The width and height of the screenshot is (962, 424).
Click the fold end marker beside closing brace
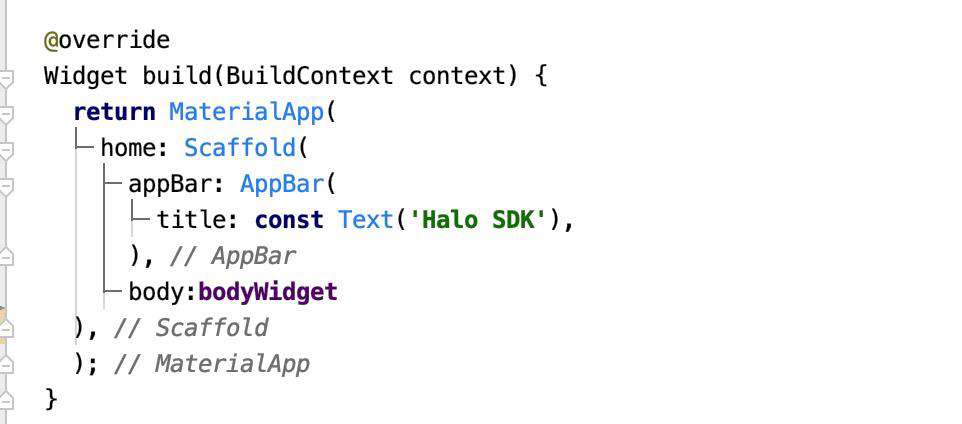[6, 400]
